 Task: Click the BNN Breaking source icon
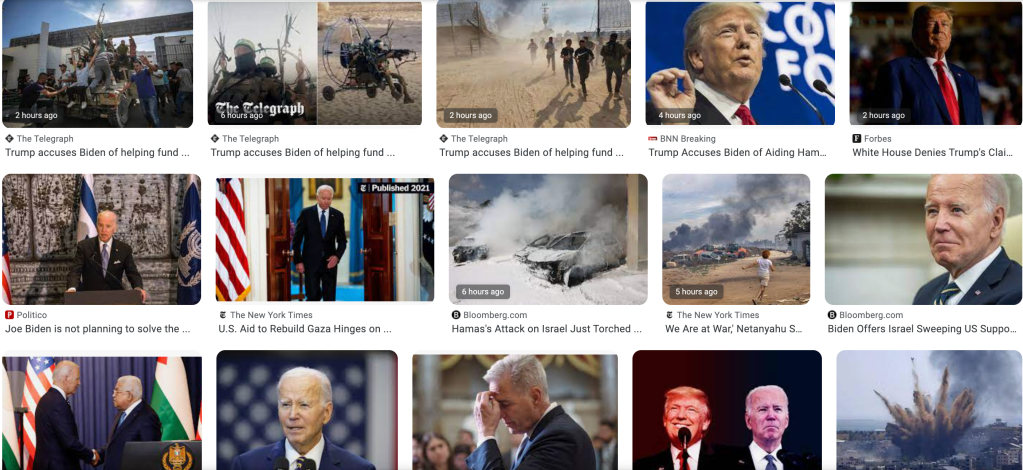pyautogui.click(x=652, y=138)
